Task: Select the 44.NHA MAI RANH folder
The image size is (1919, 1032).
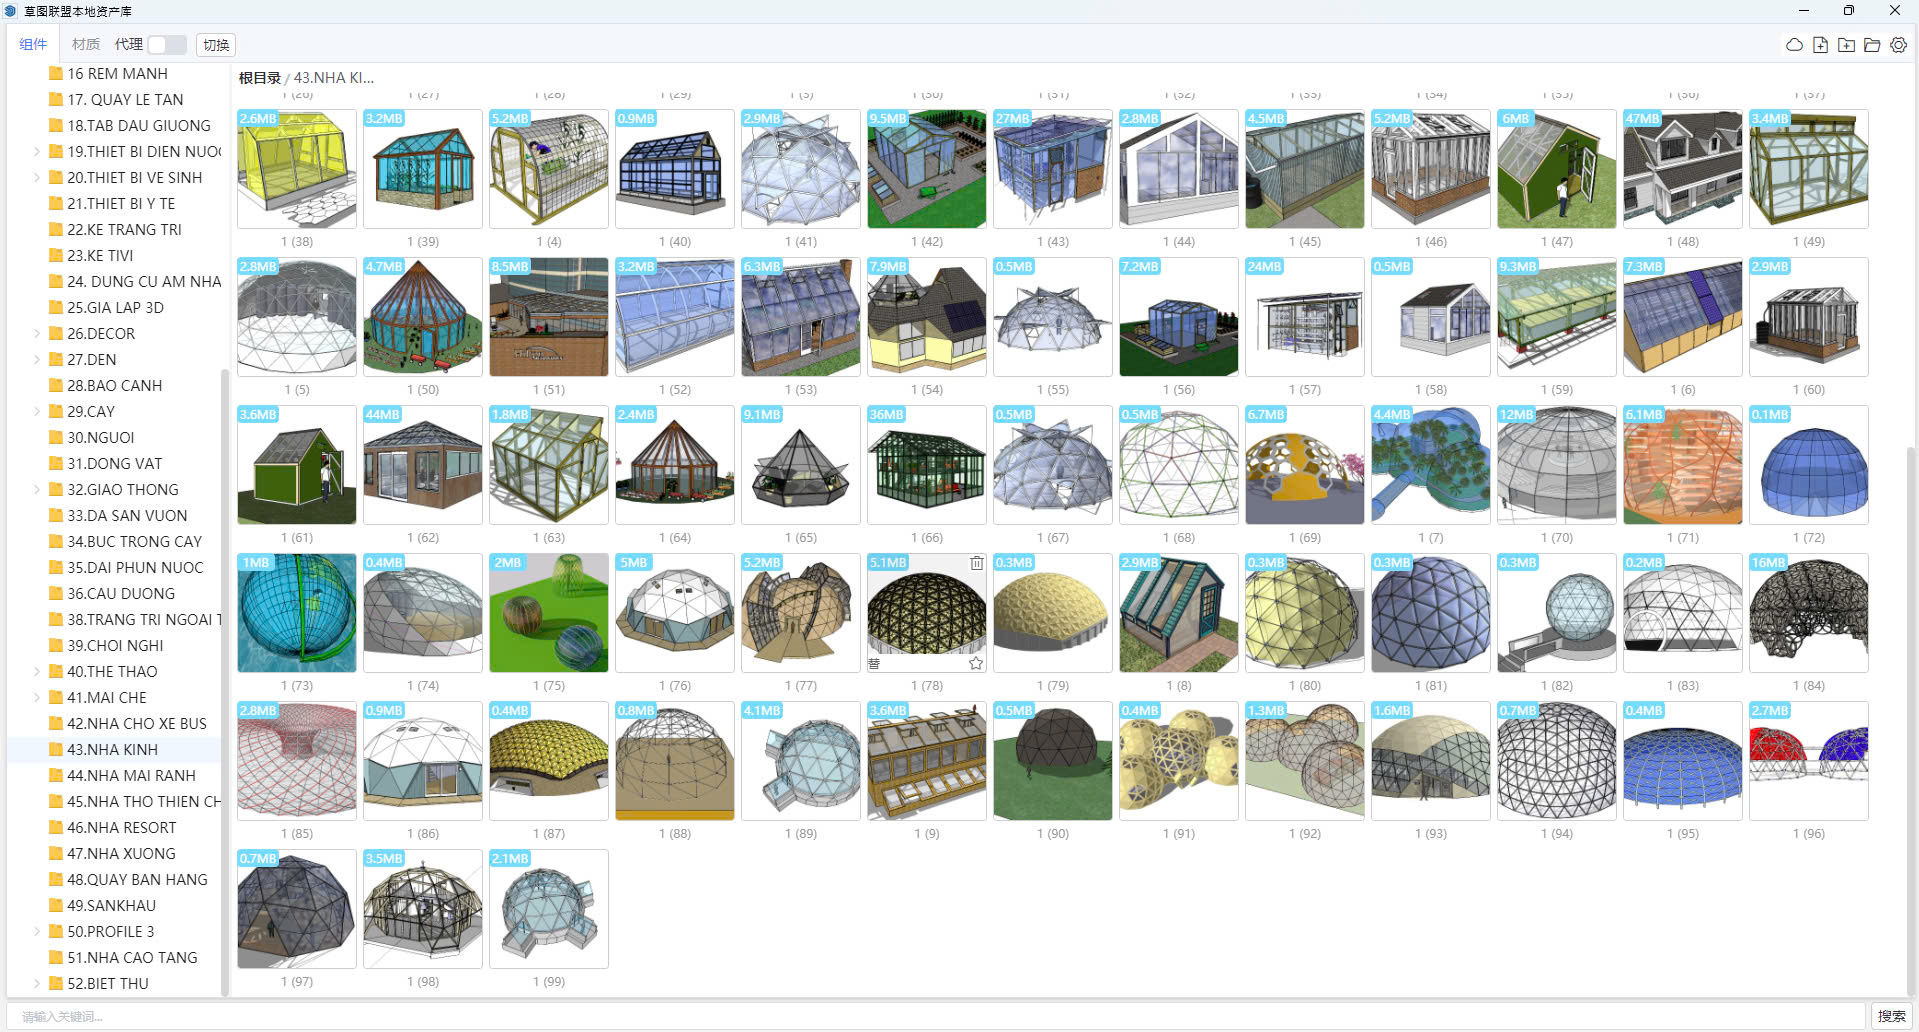Action: coord(131,776)
